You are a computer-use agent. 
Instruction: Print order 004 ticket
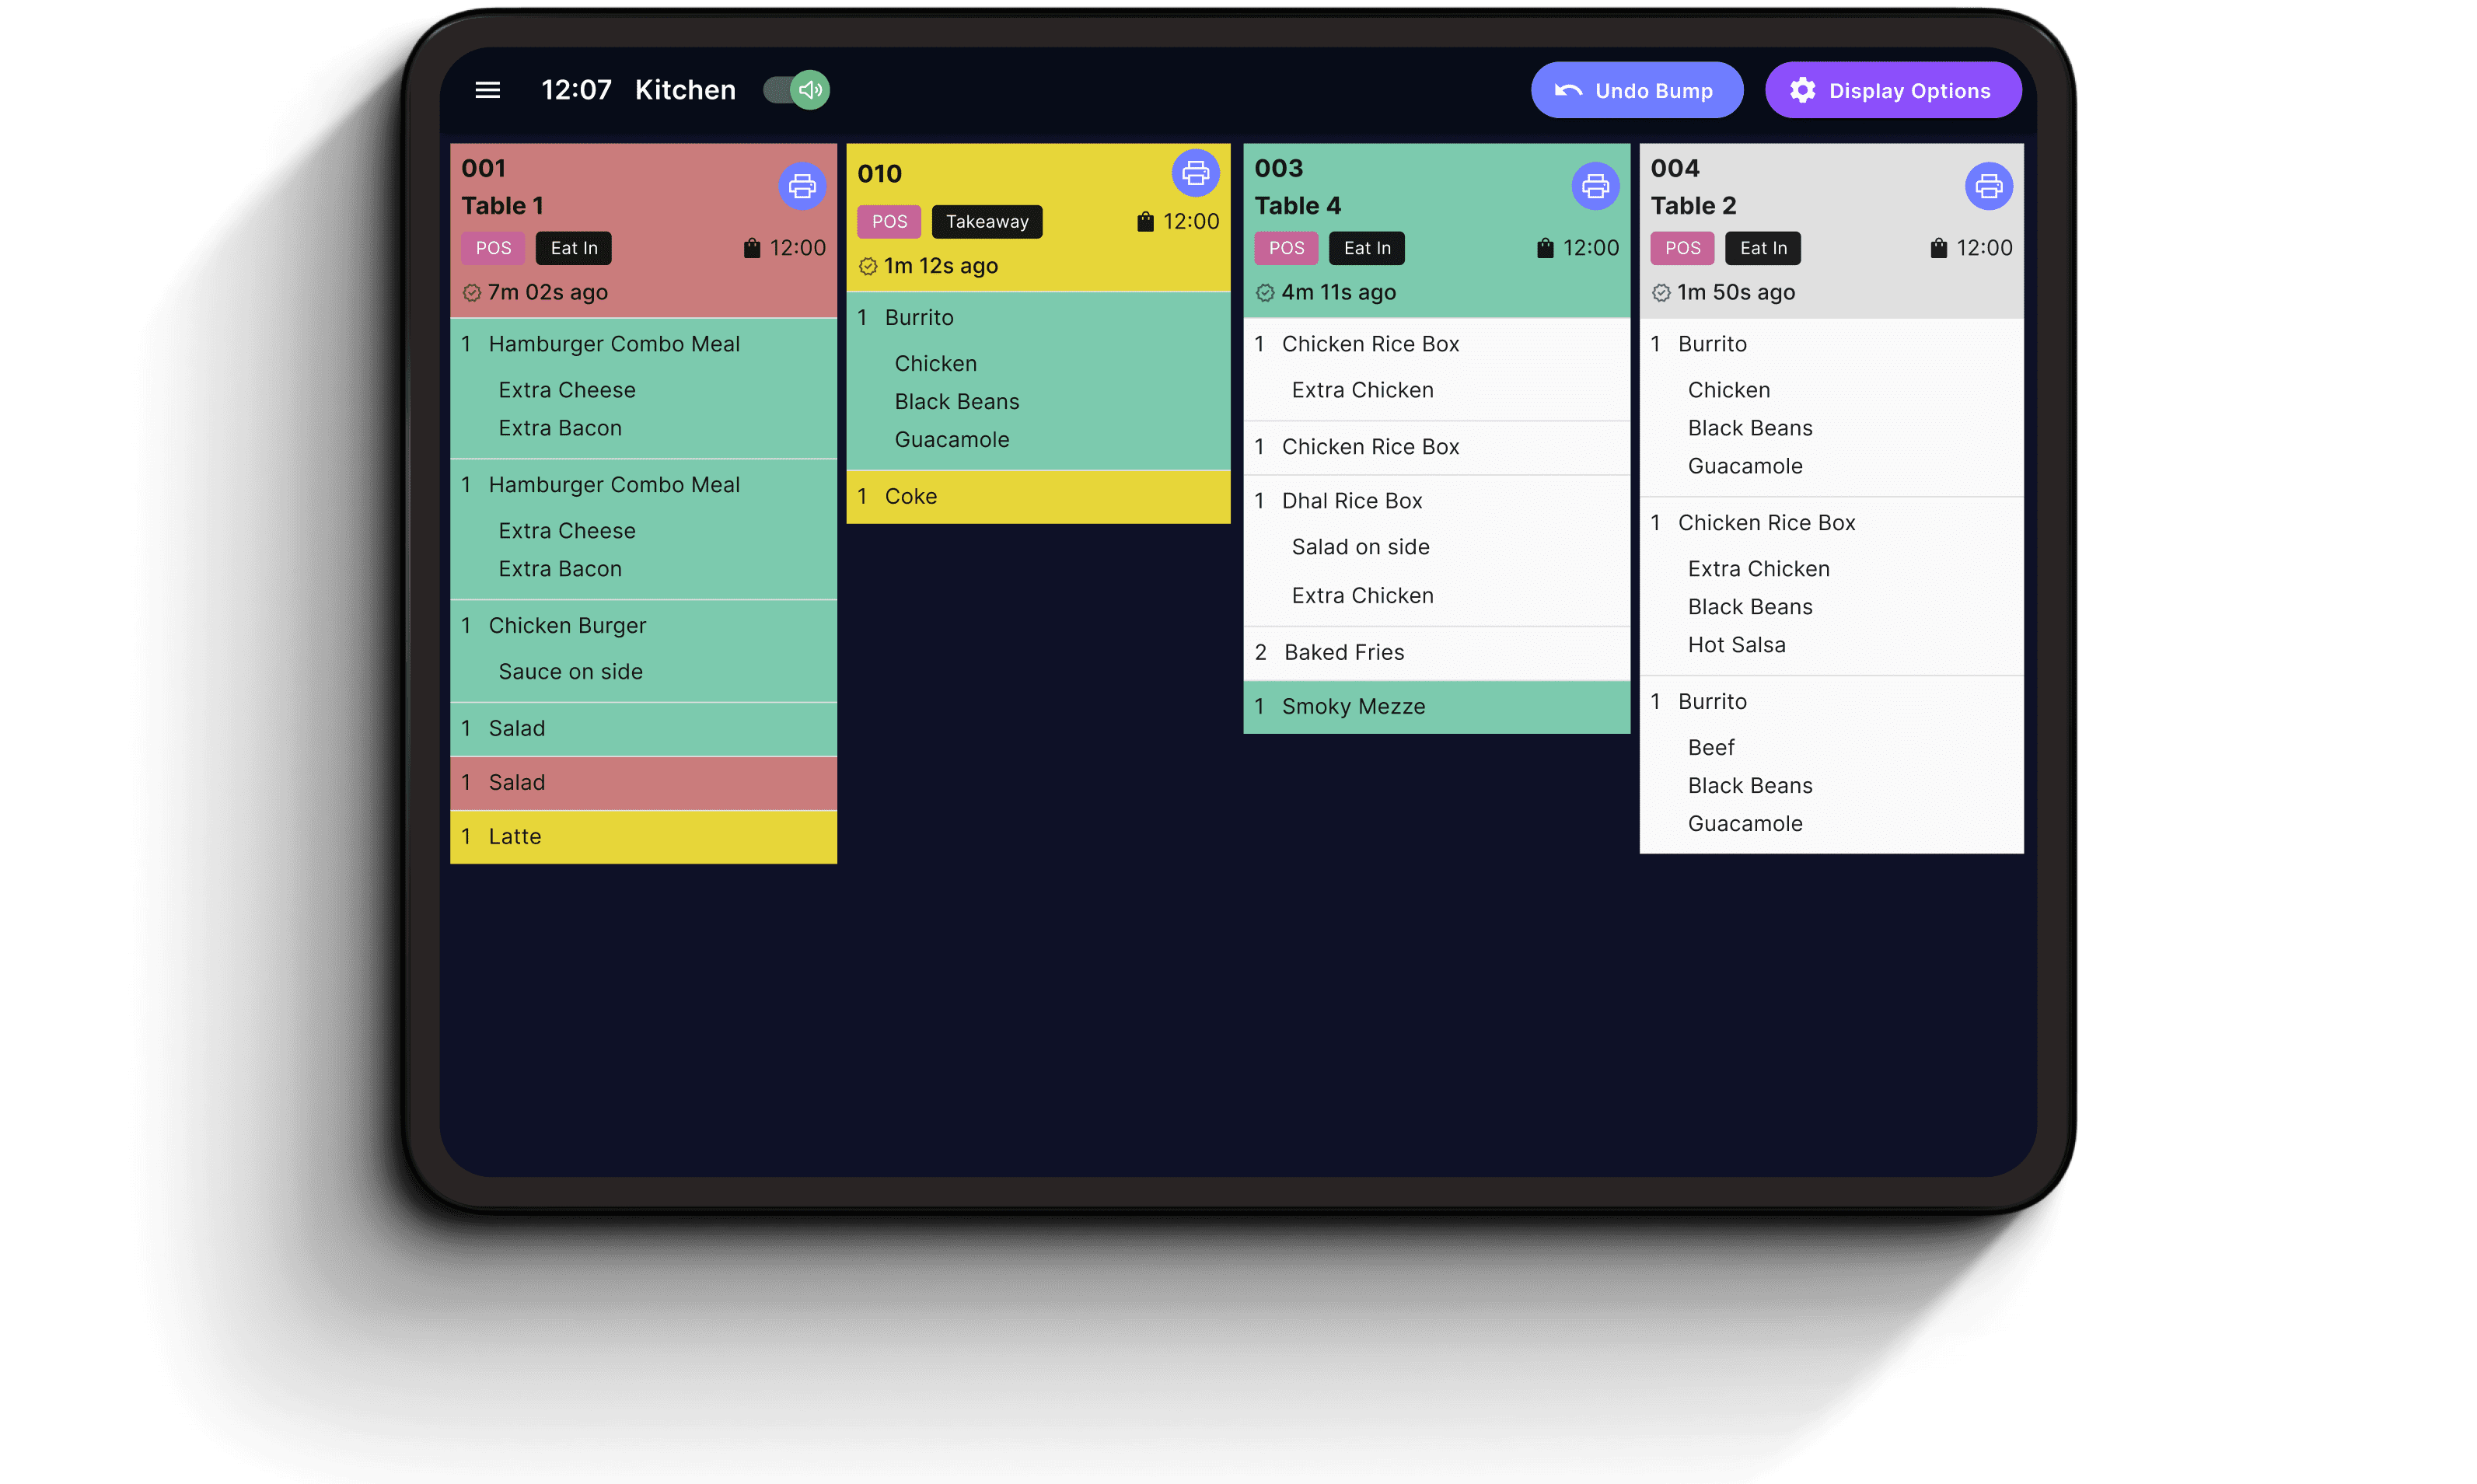[x=1988, y=186]
